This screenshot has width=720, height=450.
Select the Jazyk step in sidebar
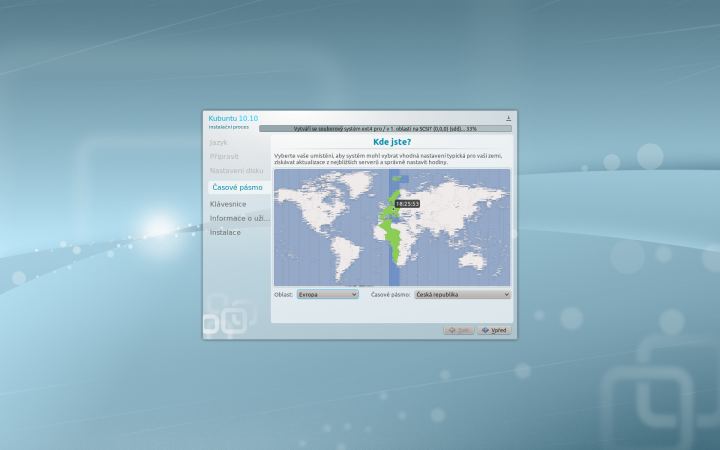(x=219, y=143)
